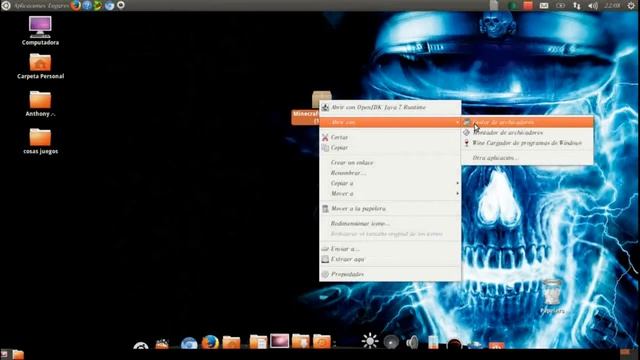640x360 pixels.
Task: Select the Computadora desktop icon
Action: pos(40,31)
